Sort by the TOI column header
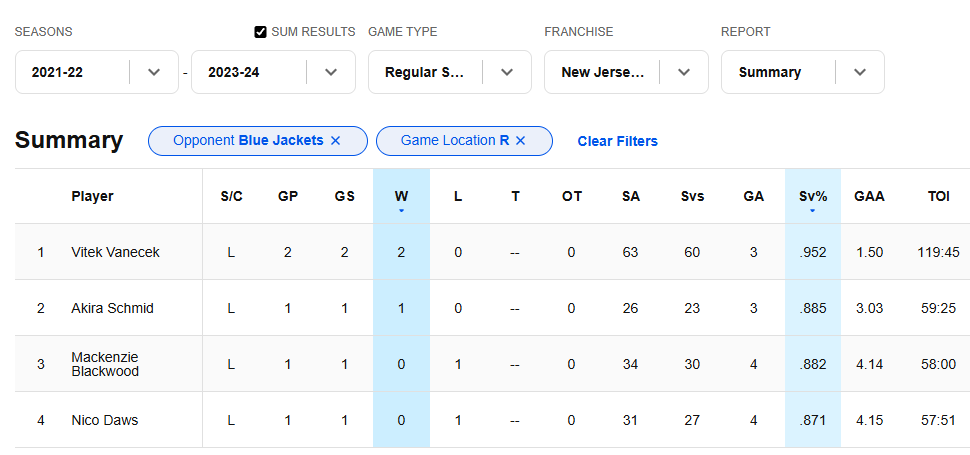Image resolution: width=970 pixels, height=455 pixels. point(938,197)
